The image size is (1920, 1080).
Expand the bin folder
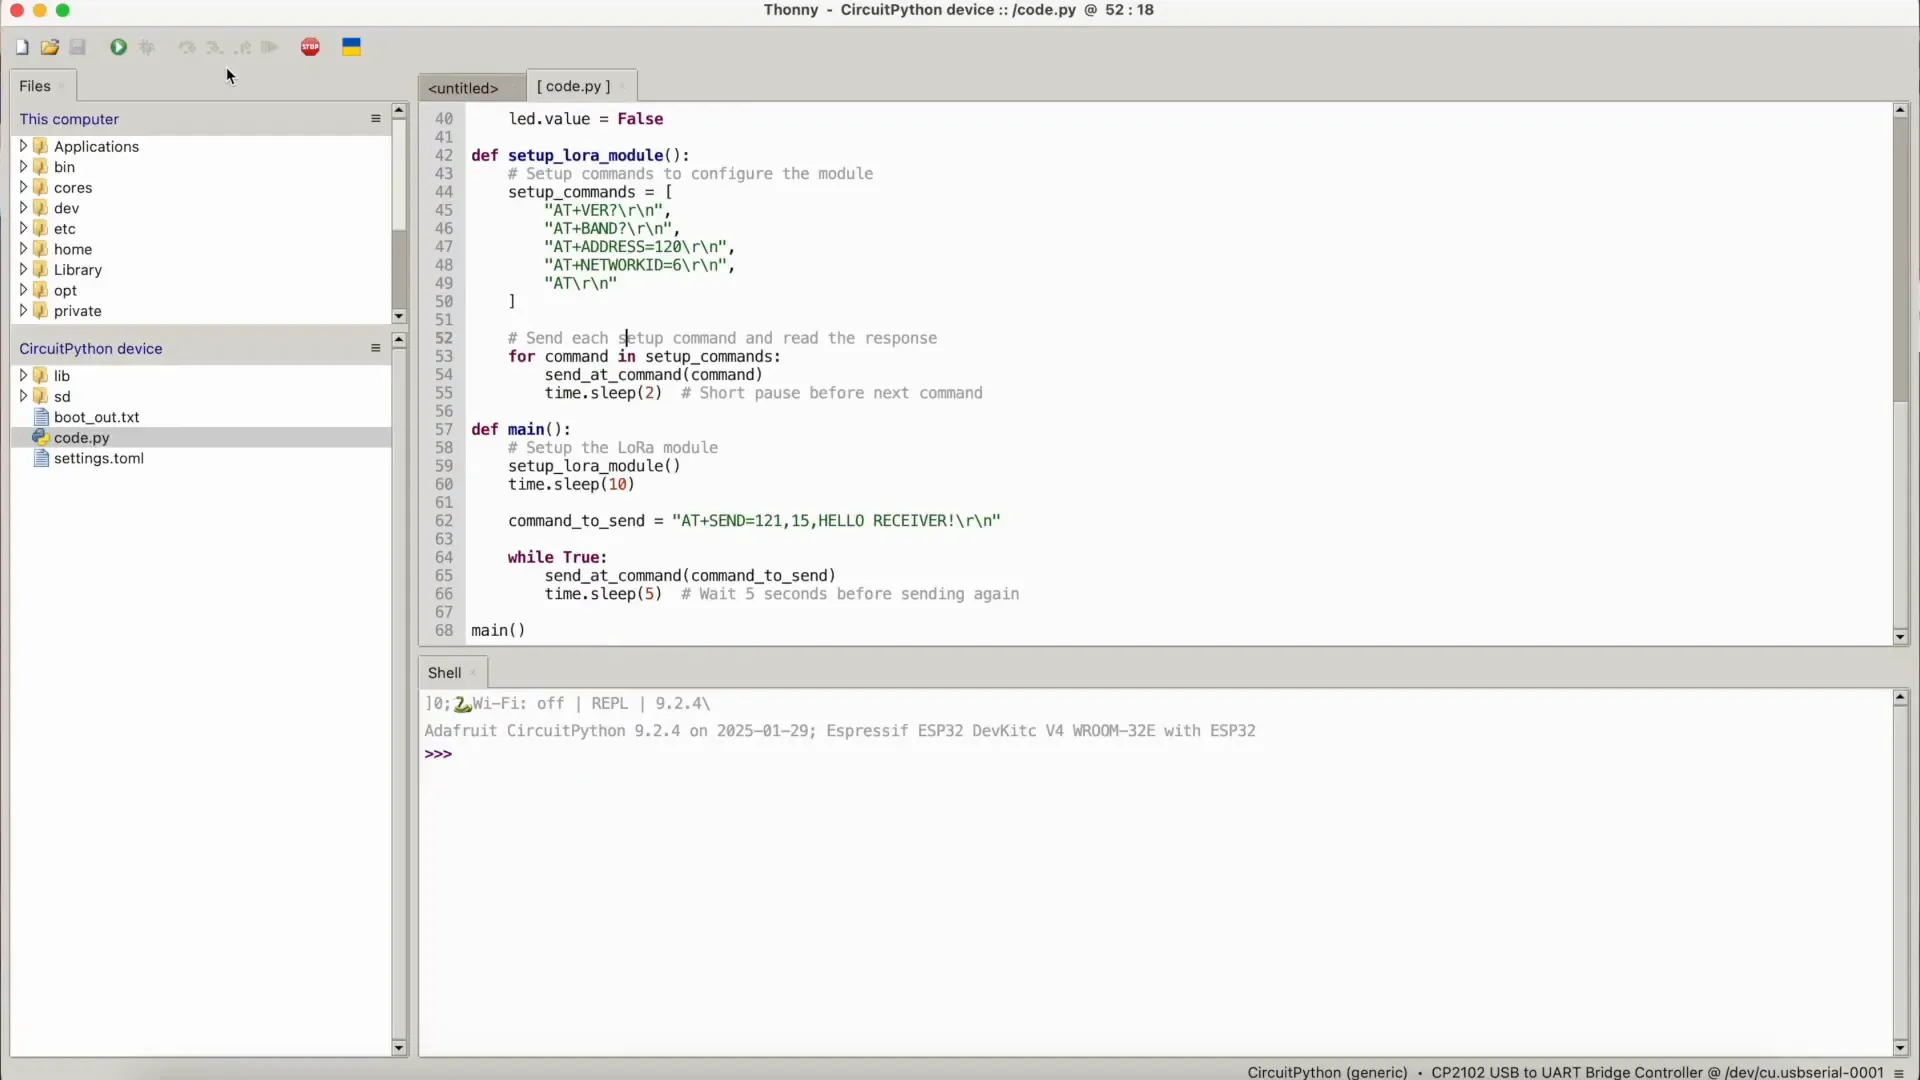23,167
